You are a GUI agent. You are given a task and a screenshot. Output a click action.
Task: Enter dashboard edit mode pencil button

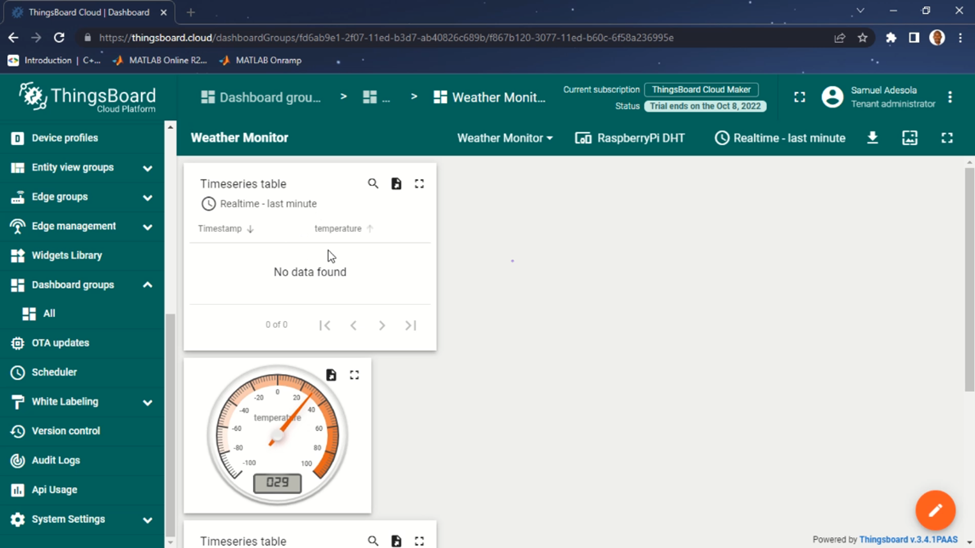[x=935, y=511]
